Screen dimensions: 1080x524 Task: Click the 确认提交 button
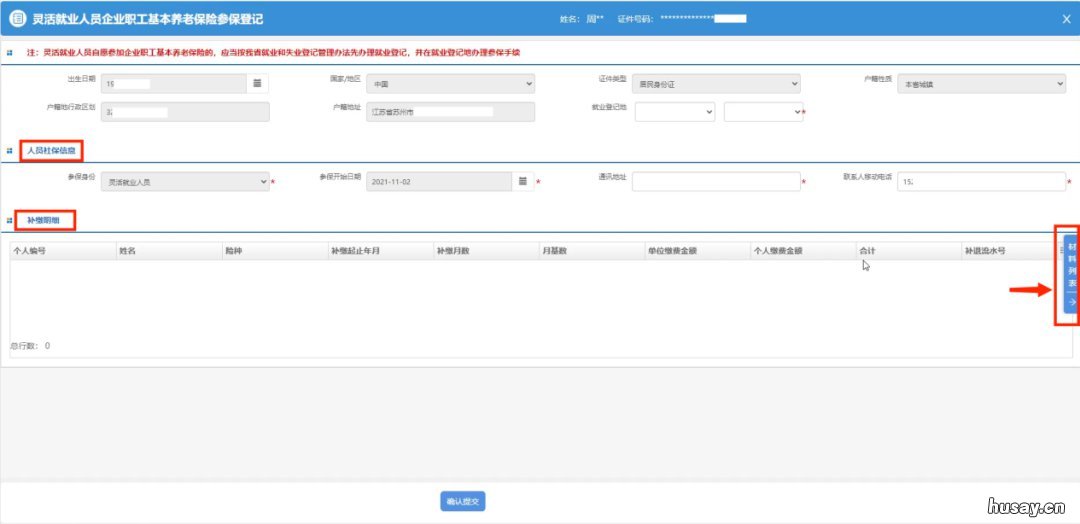click(463, 502)
